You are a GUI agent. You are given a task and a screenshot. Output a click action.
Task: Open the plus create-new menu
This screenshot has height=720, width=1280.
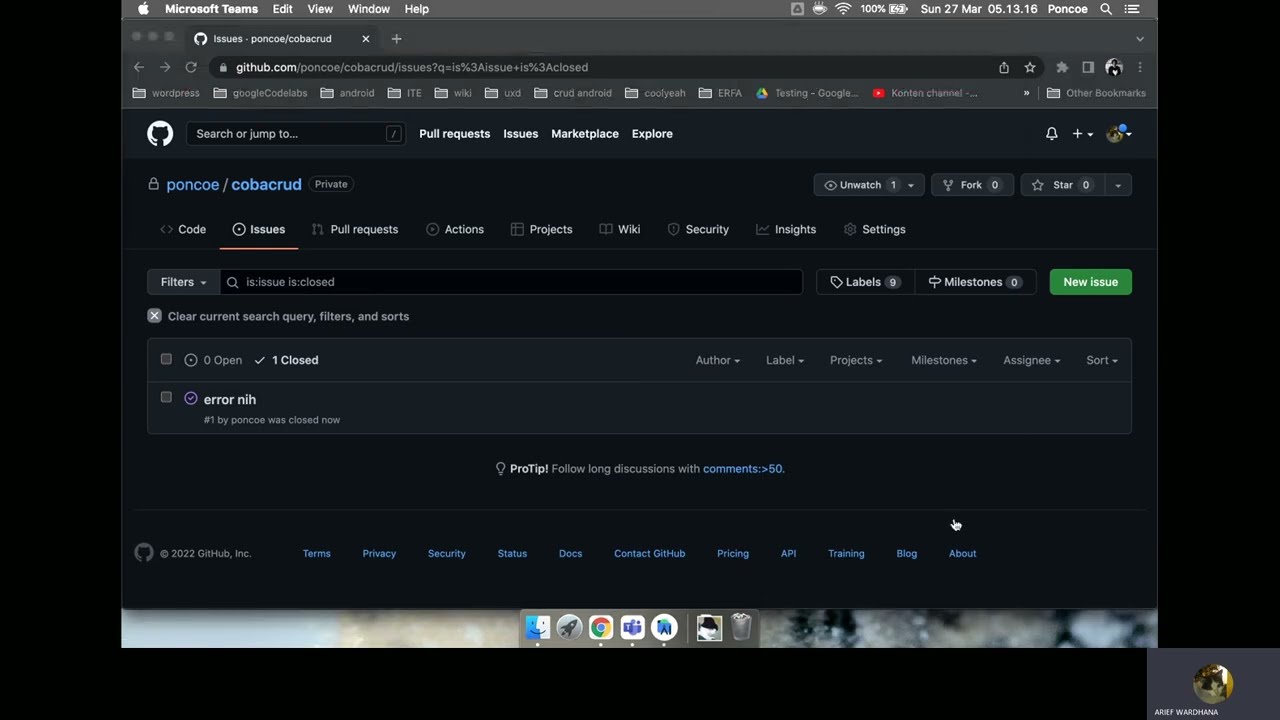pos(1082,133)
